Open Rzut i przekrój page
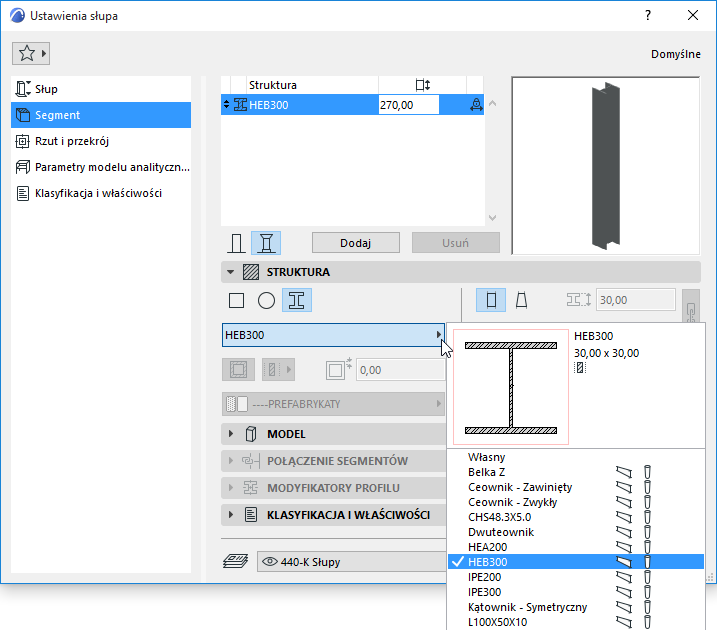This screenshot has height=630, width=717. (x=101, y=141)
